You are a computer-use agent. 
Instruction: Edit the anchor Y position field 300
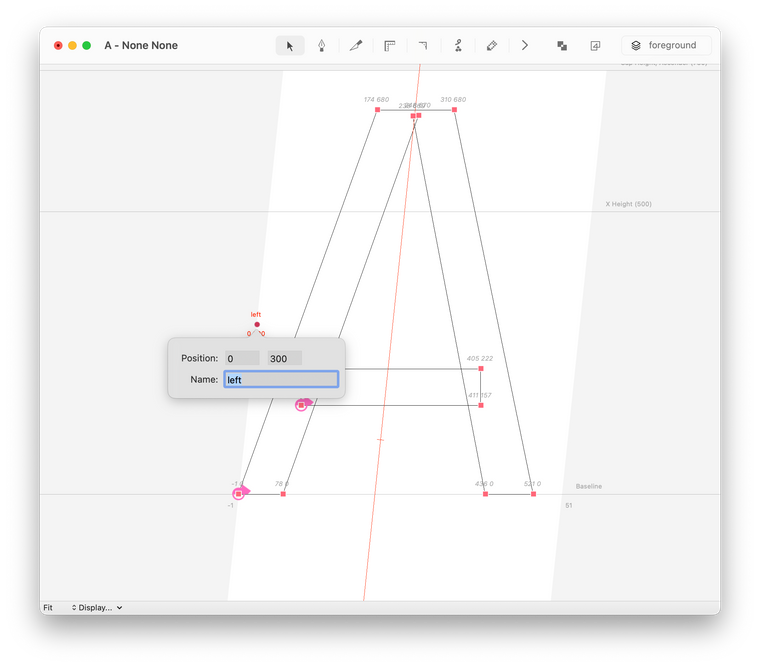click(x=285, y=358)
